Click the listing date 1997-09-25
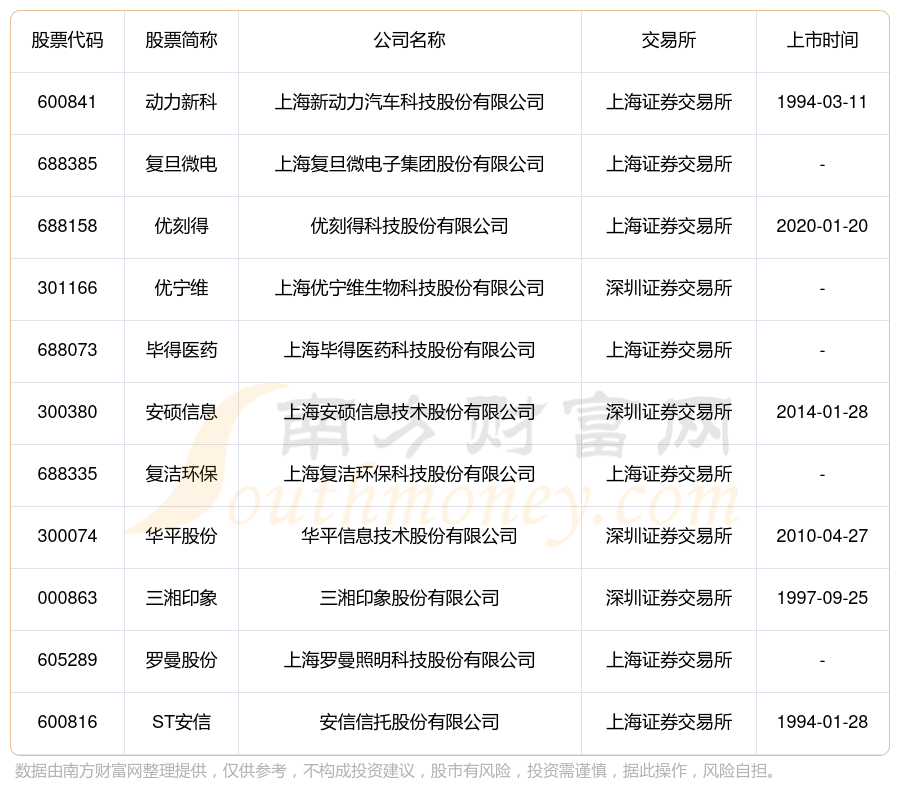The height and width of the screenshot is (800, 900). [x=822, y=598]
